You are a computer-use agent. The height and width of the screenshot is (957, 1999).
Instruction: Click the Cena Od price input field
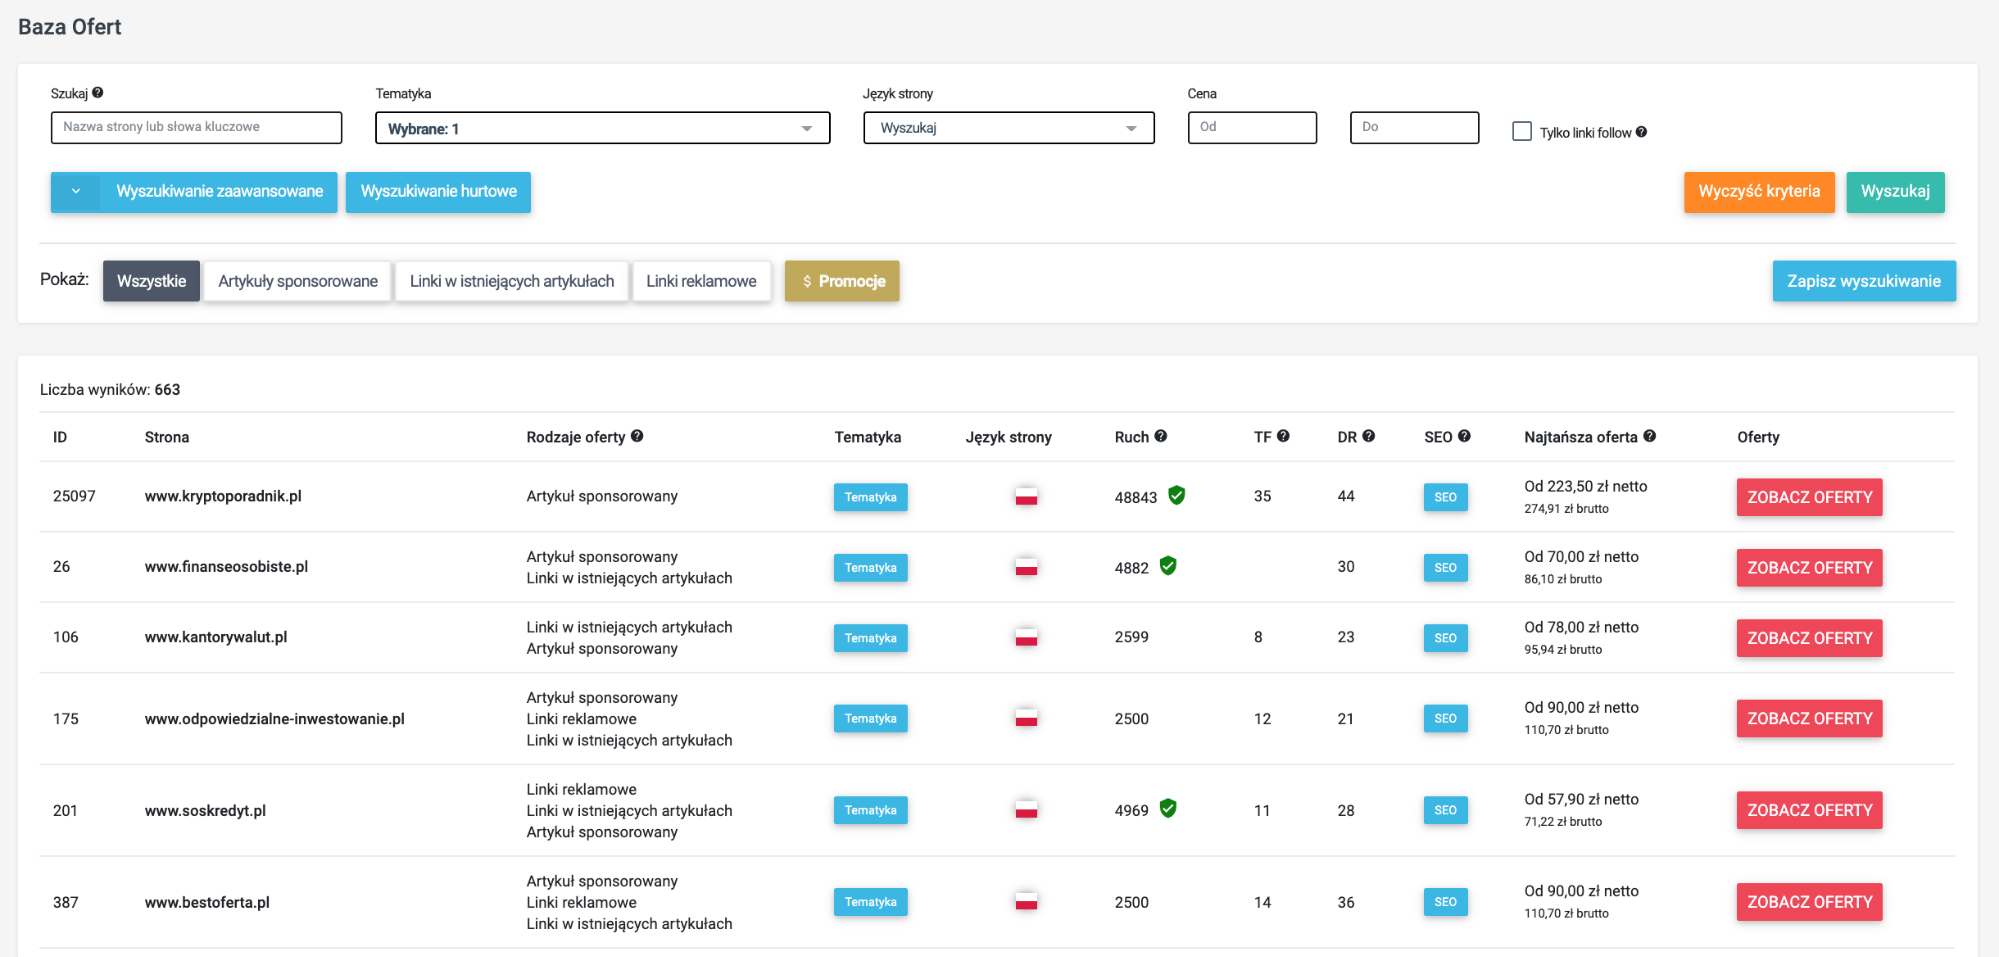[1252, 127]
